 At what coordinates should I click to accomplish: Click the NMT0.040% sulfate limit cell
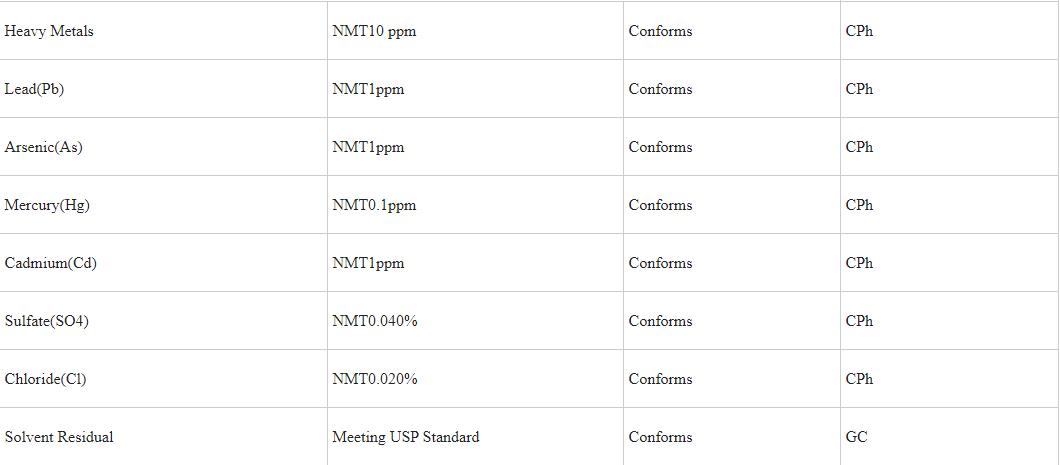tap(375, 321)
